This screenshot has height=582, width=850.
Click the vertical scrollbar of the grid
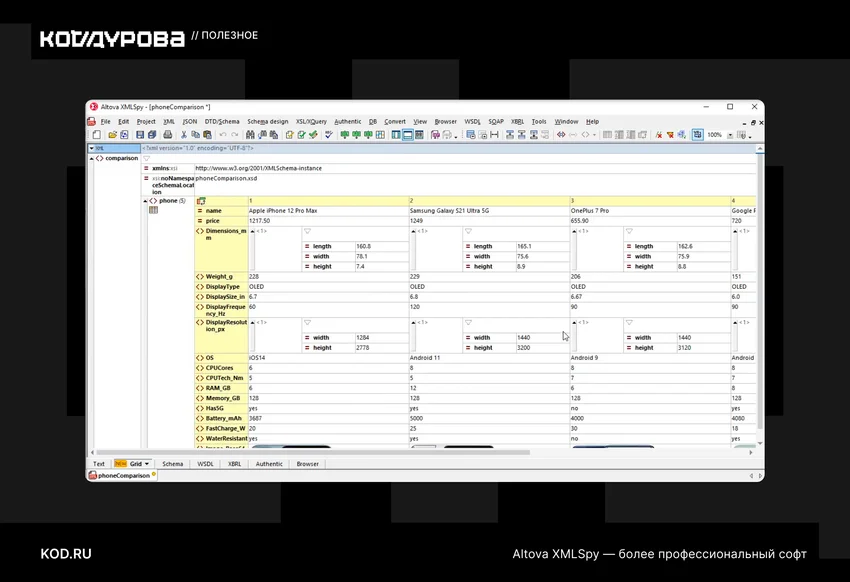pyautogui.click(x=760, y=293)
